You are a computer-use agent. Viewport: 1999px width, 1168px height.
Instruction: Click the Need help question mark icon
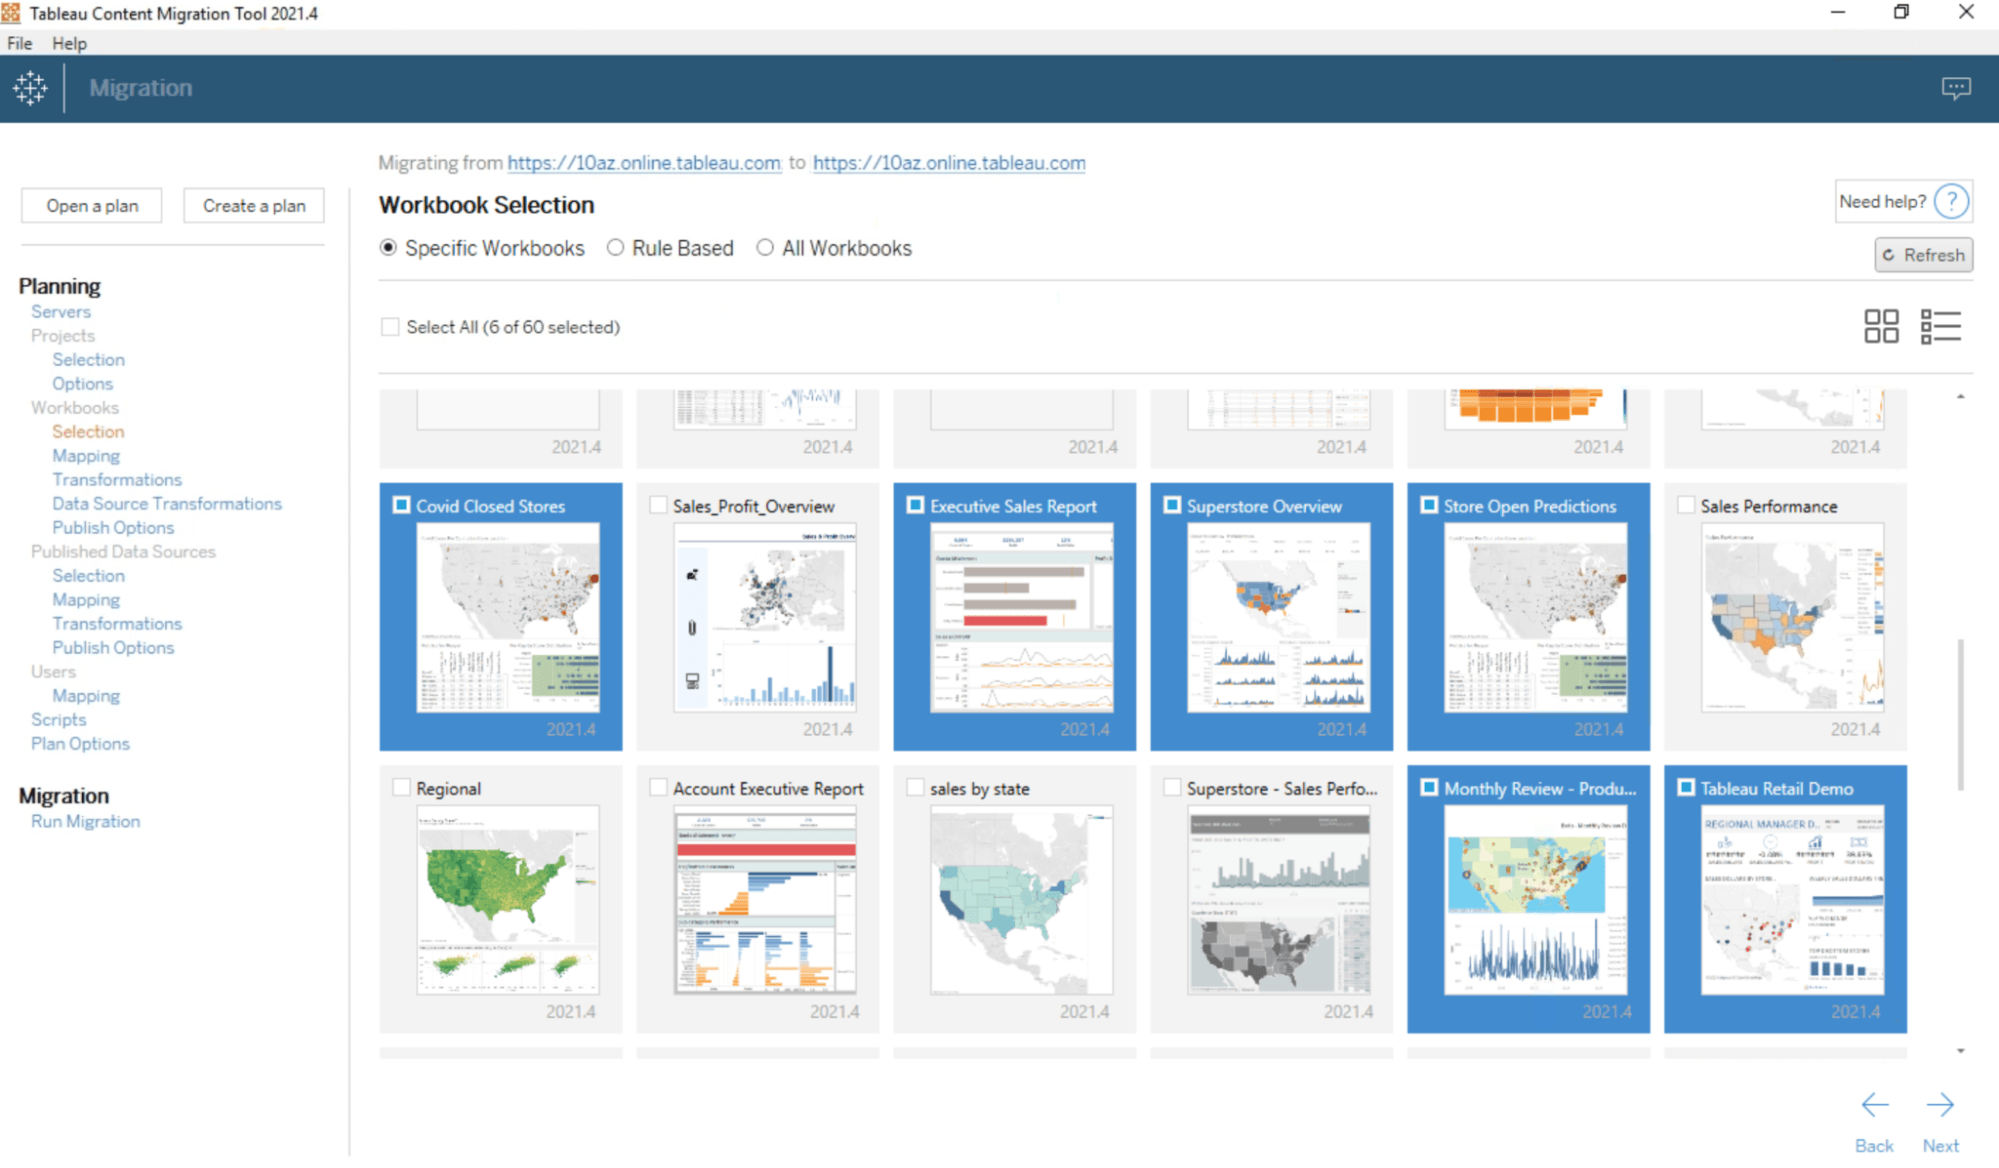1950,202
